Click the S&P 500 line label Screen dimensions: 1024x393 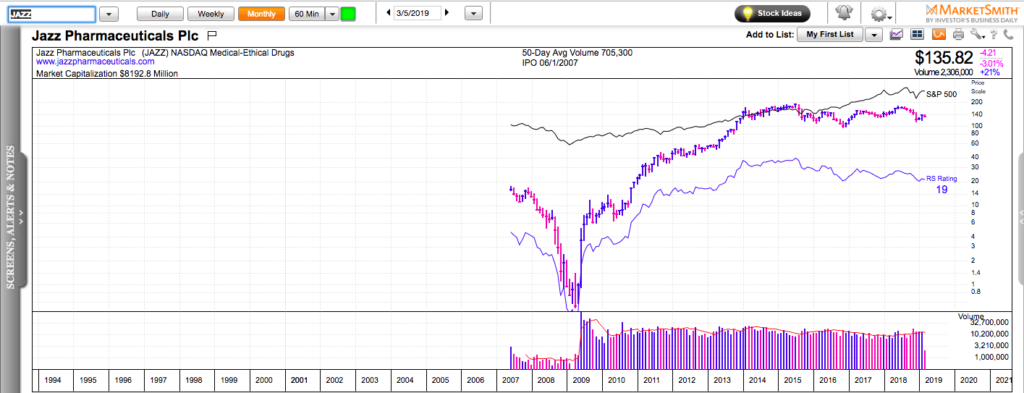click(942, 95)
